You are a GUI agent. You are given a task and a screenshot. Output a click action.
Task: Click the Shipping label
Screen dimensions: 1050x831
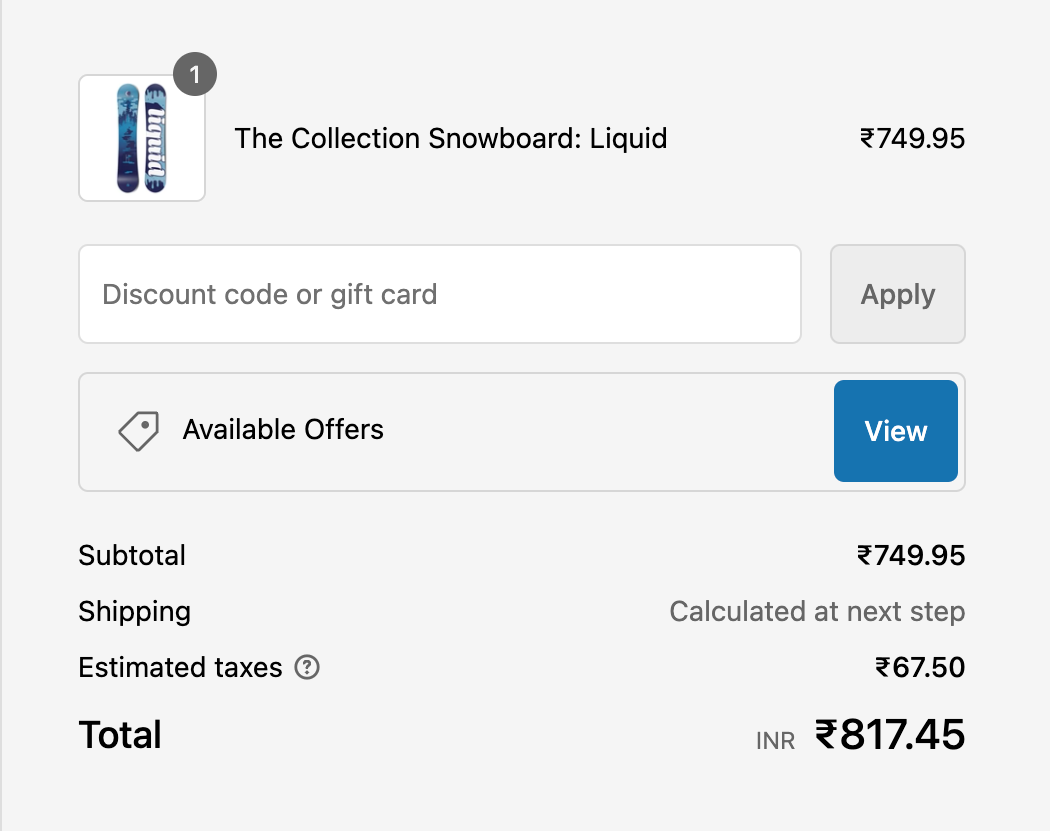(134, 611)
